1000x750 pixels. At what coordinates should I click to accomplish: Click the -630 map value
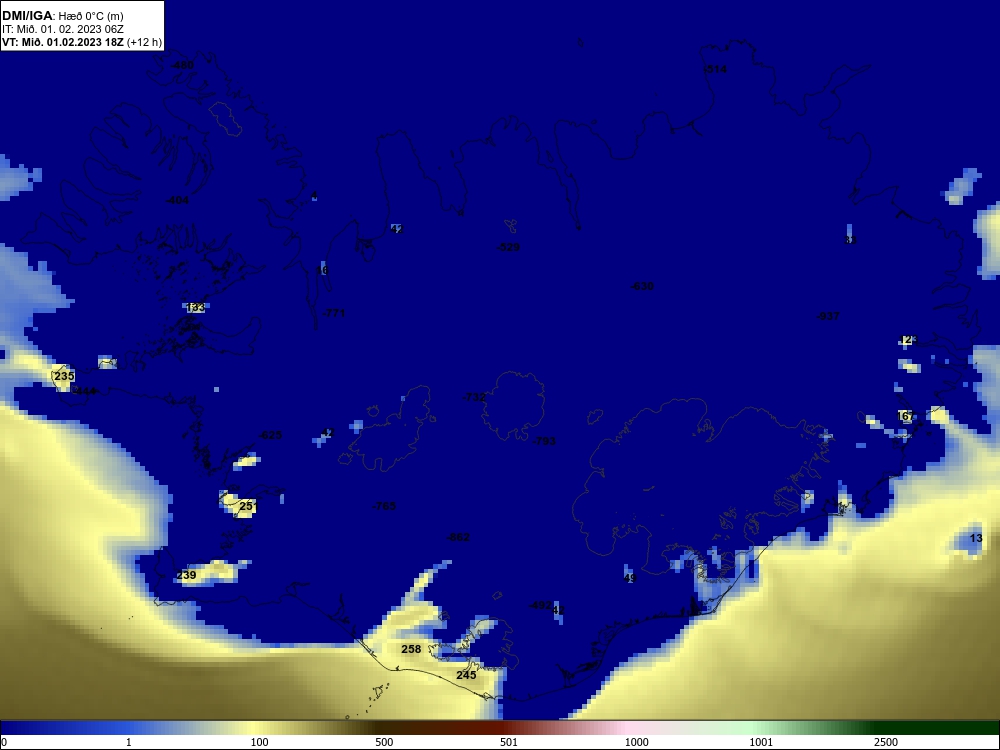pos(642,286)
